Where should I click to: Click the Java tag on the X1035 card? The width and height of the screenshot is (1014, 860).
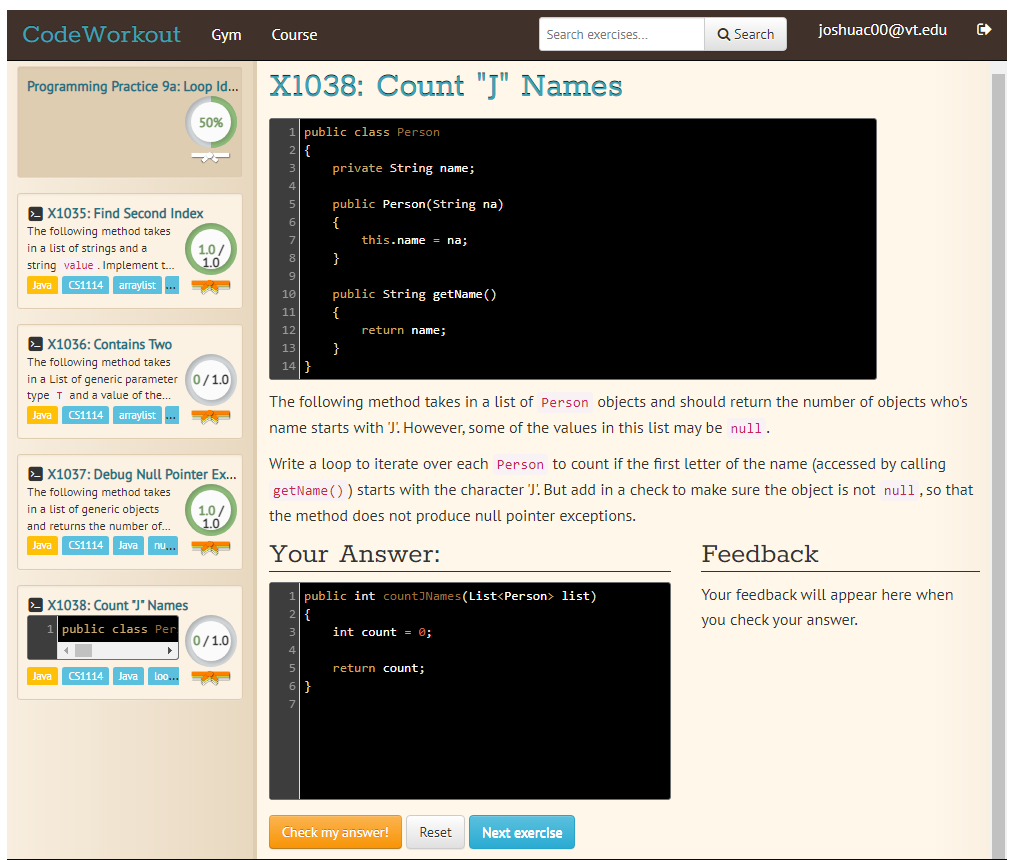click(x=42, y=284)
